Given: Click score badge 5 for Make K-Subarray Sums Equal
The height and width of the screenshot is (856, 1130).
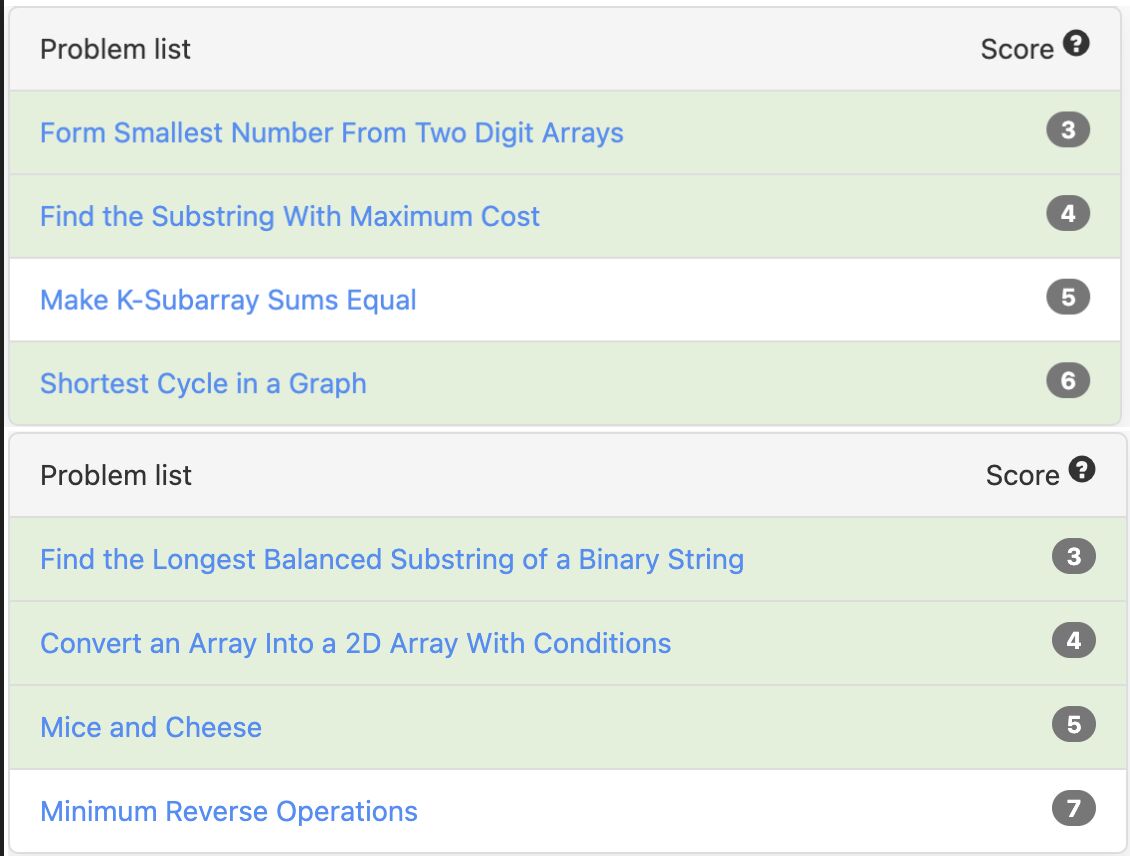Looking at the screenshot, I should click(1068, 297).
